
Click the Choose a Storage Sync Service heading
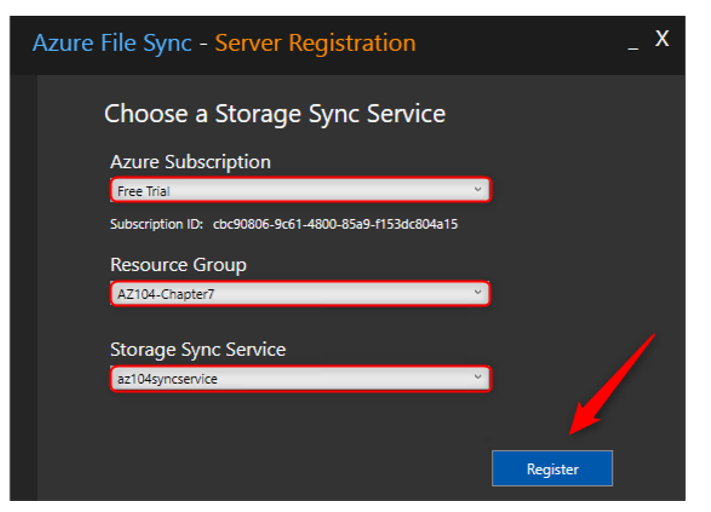pyautogui.click(x=275, y=113)
